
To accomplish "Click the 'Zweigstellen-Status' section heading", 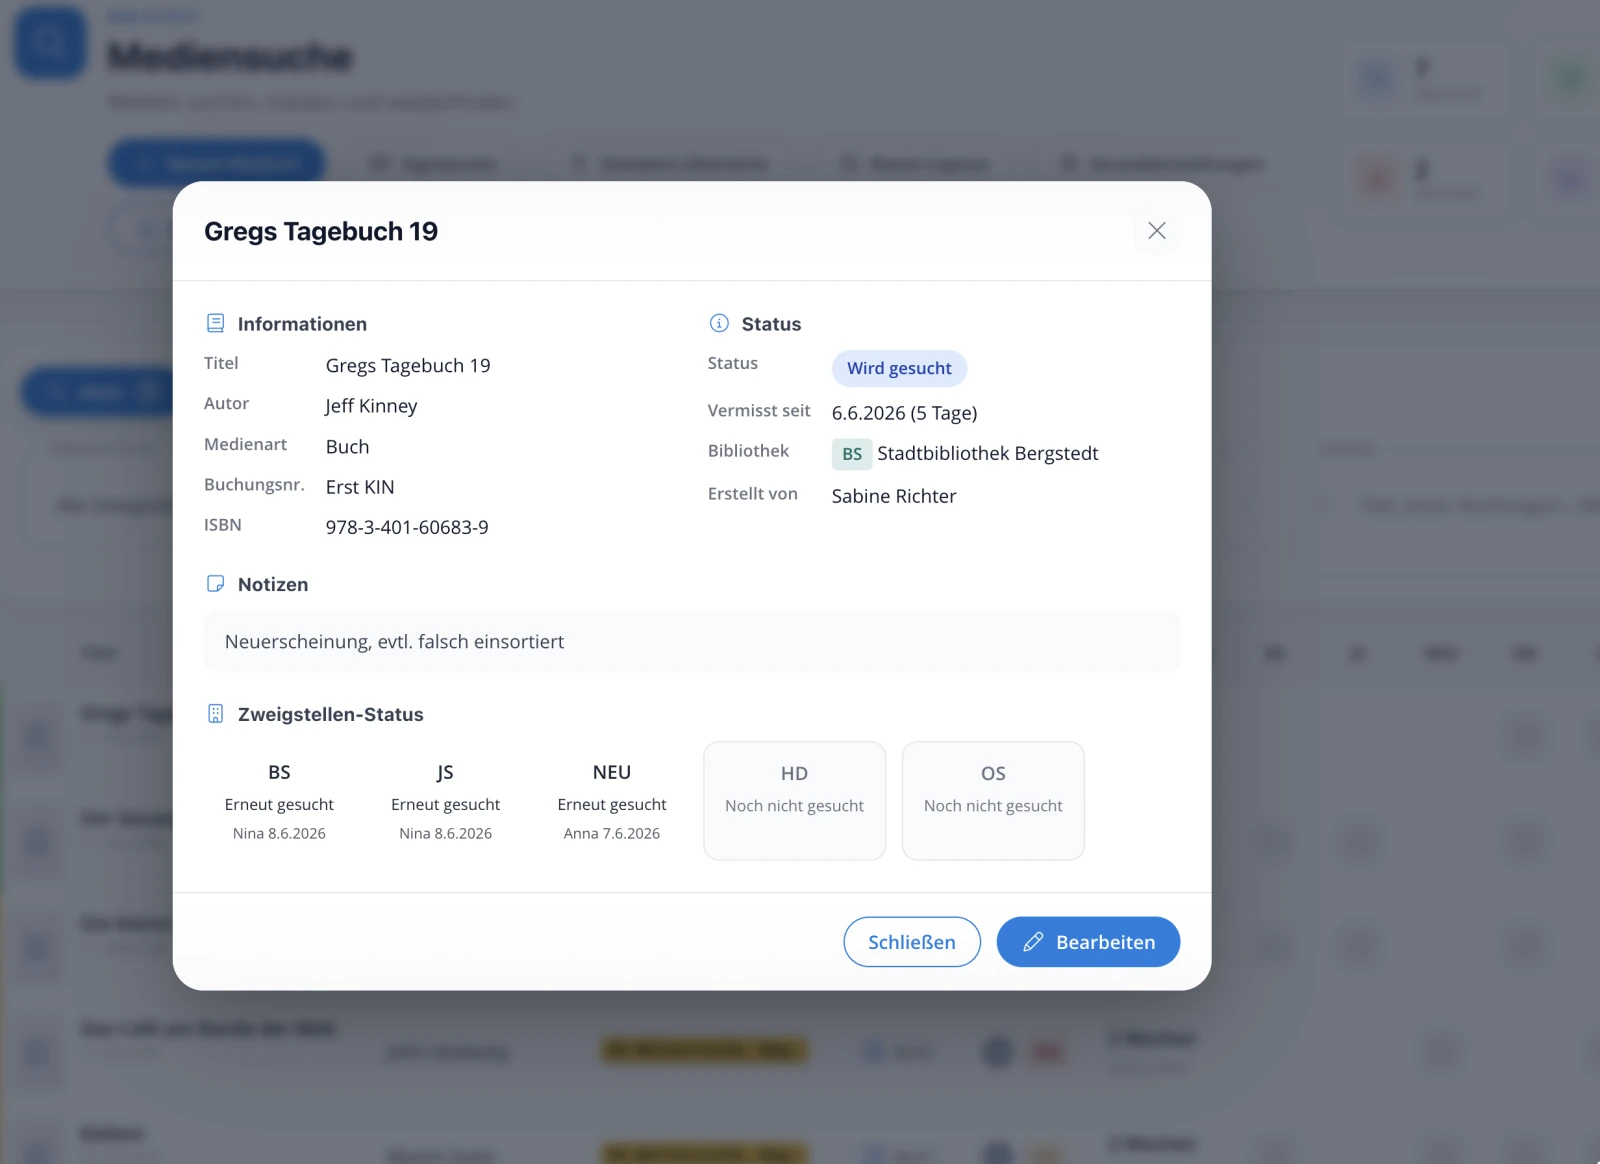I will coord(331,714).
